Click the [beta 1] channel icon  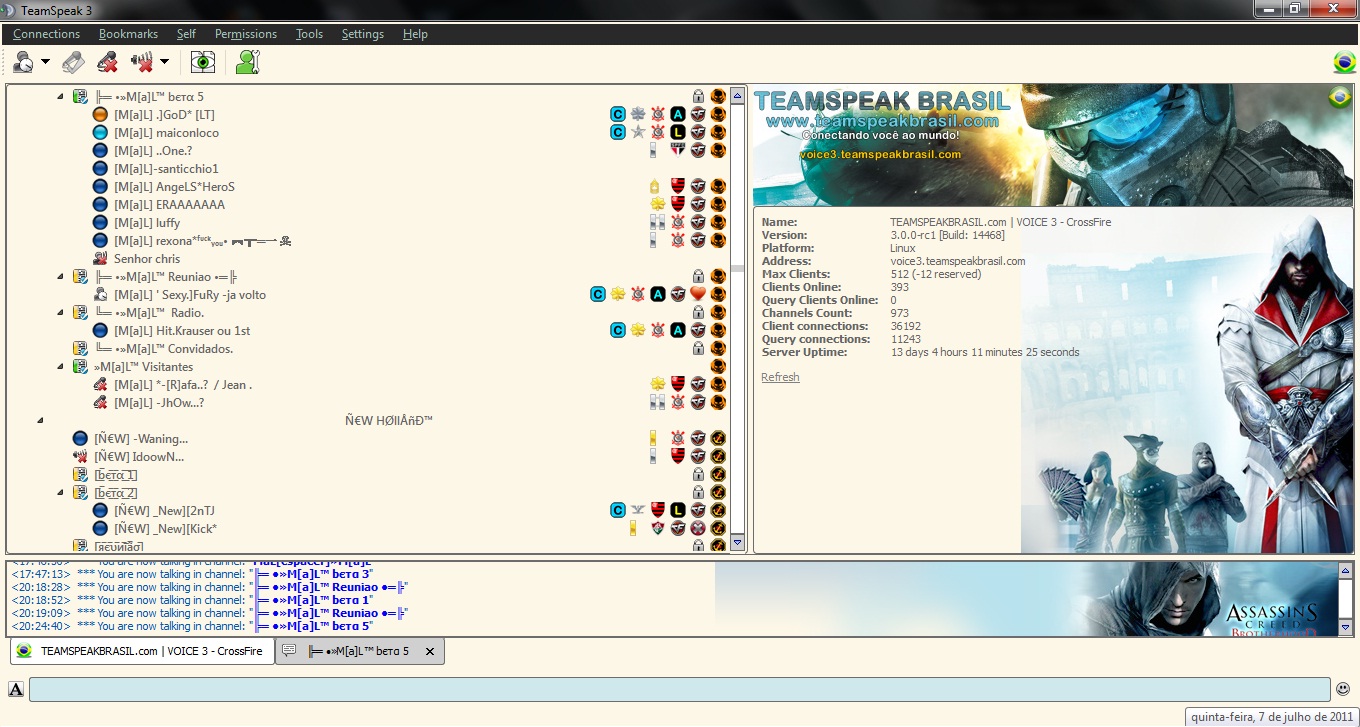pyautogui.click(x=80, y=475)
